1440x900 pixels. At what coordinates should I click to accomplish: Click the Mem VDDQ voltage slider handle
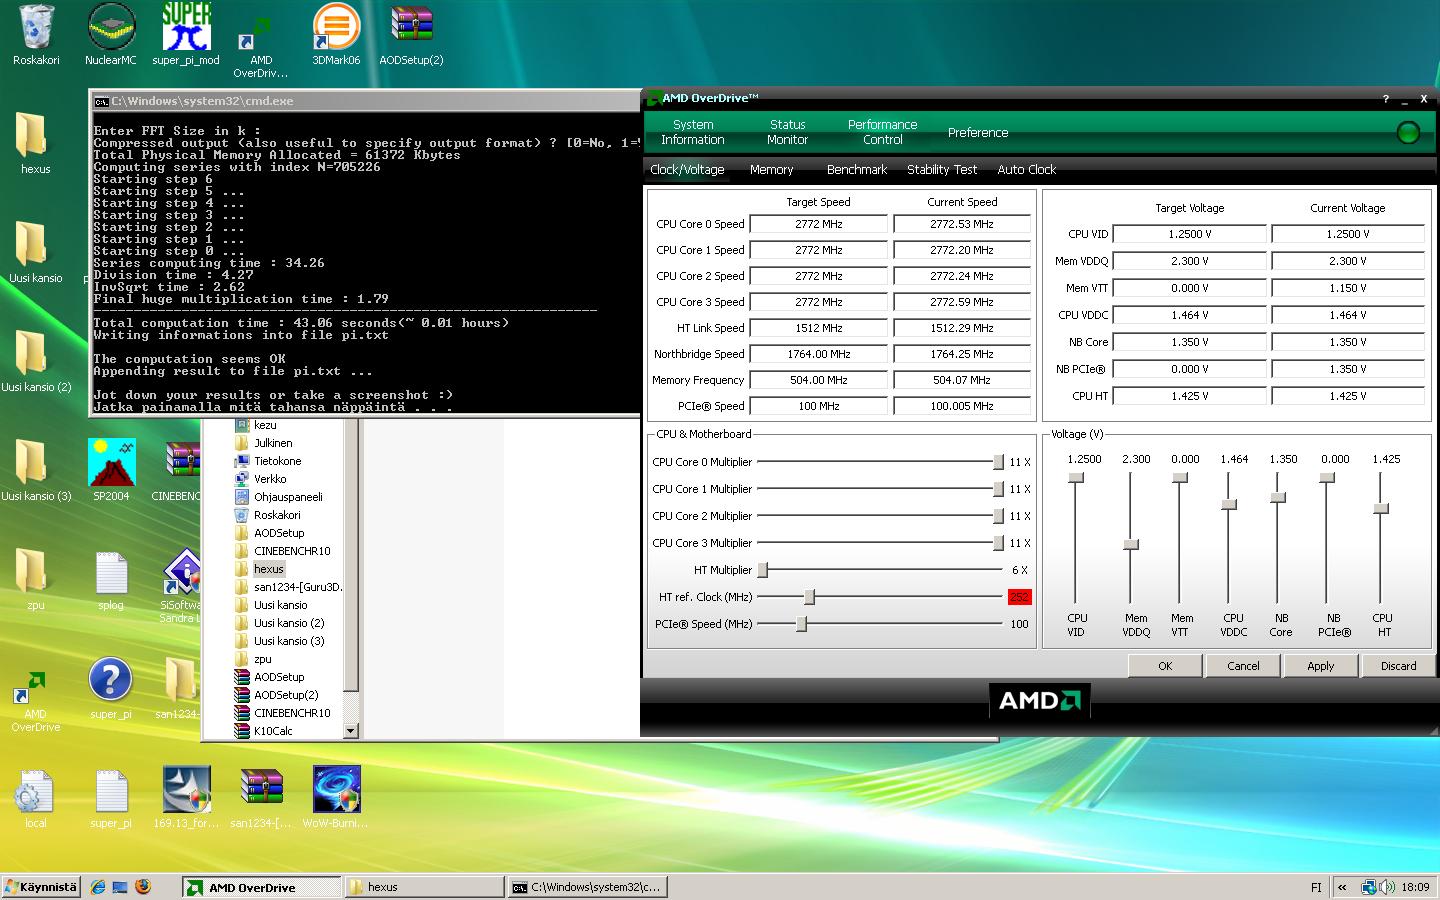1131,545
